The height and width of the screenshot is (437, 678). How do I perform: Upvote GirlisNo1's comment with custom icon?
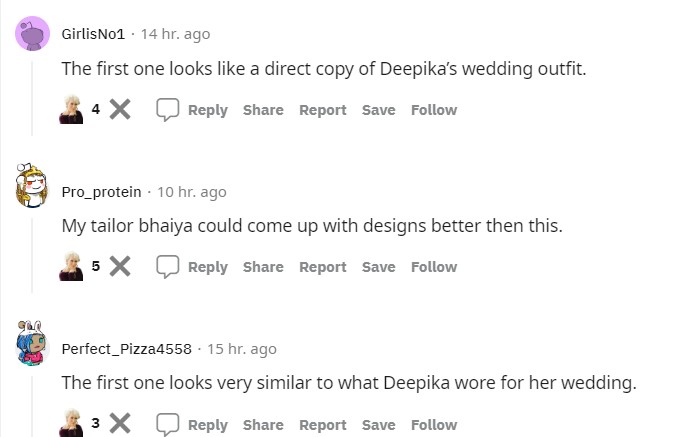click(x=71, y=109)
